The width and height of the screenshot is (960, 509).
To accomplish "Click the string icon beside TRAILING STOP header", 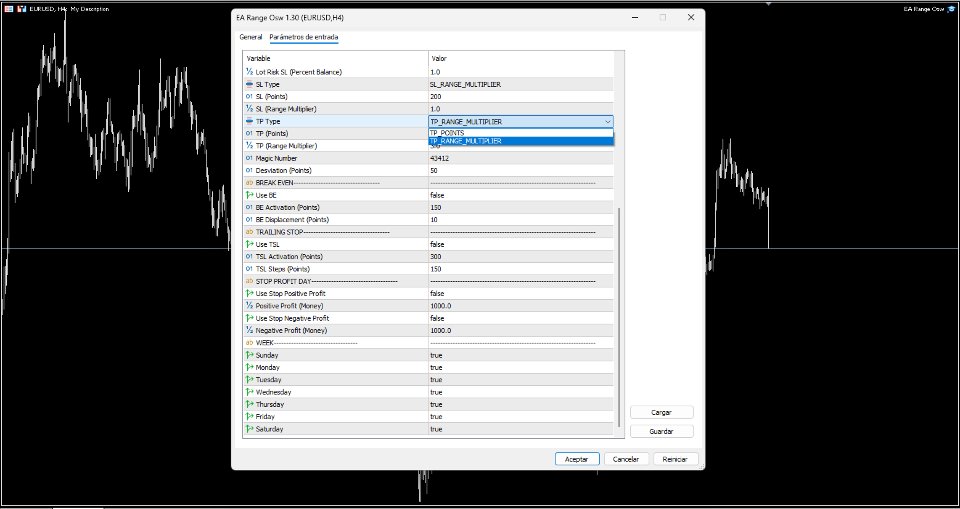I will (249, 232).
